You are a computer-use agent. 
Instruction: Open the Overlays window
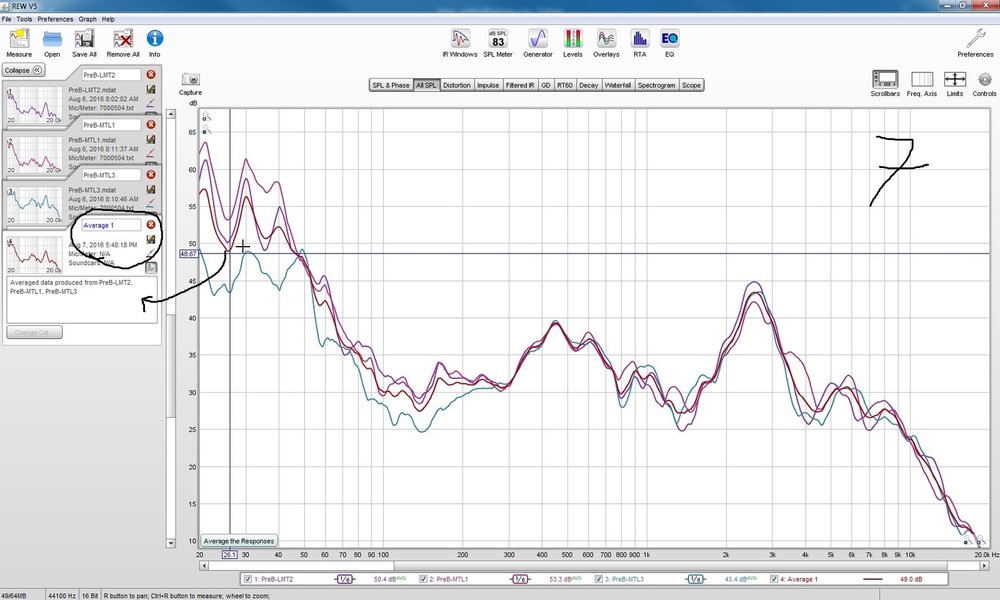606,43
